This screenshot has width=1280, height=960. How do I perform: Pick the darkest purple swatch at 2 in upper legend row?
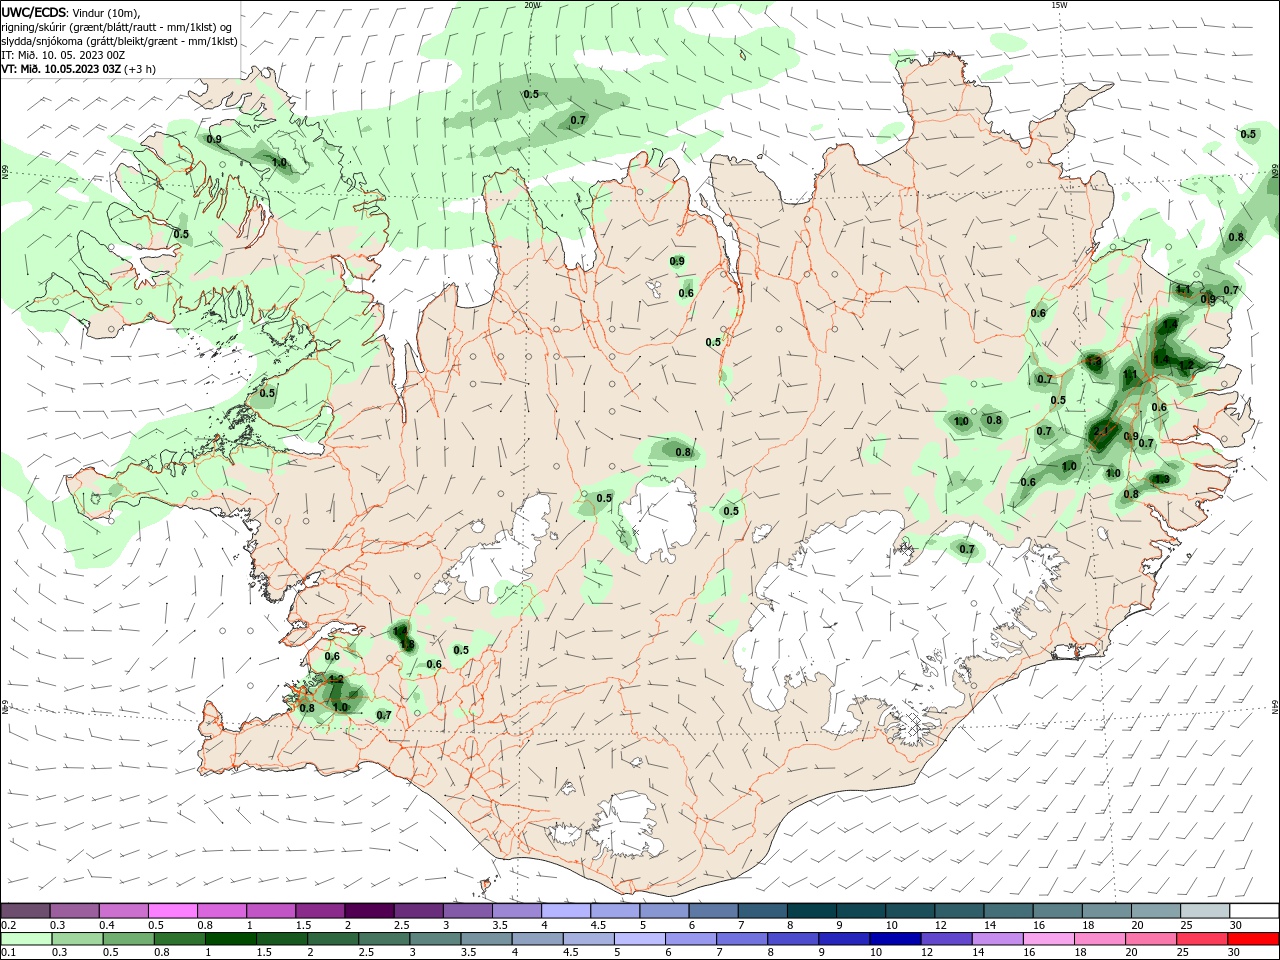coord(368,911)
